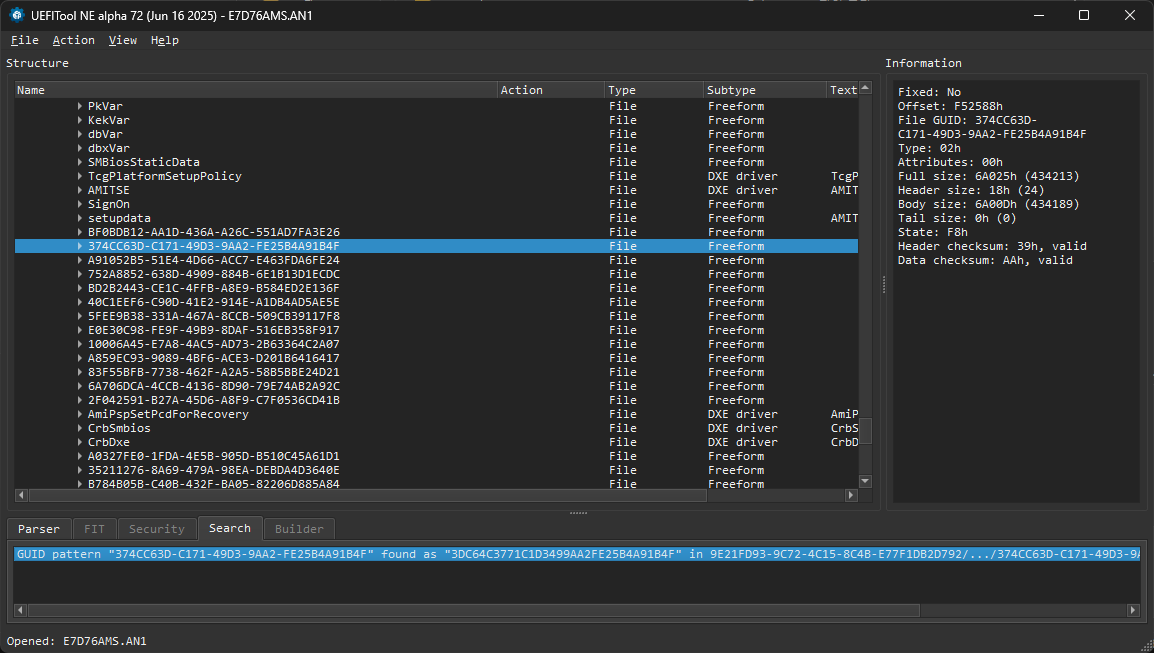Select the 6A706DCA-4CCB-4136-8D90-79E74AB2A92C row
The height and width of the screenshot is (653, 1154).
point(436,386)
